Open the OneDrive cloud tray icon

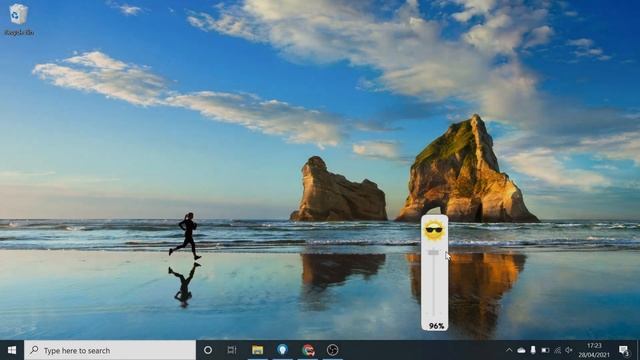(521, 350)
